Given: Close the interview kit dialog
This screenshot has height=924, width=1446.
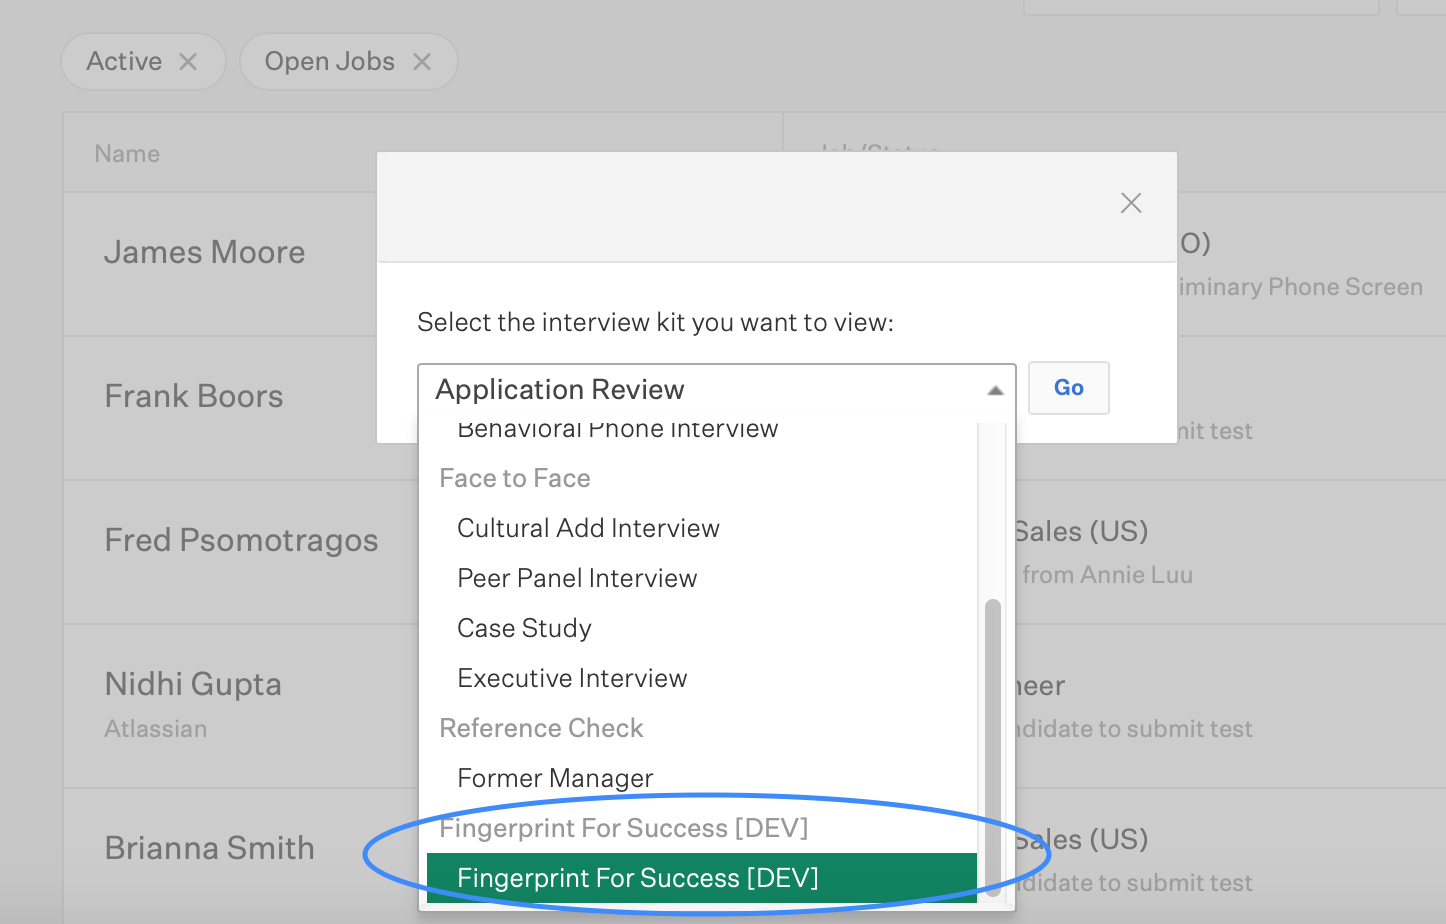Looking at the screenshot, I should tap(1131, 203).
